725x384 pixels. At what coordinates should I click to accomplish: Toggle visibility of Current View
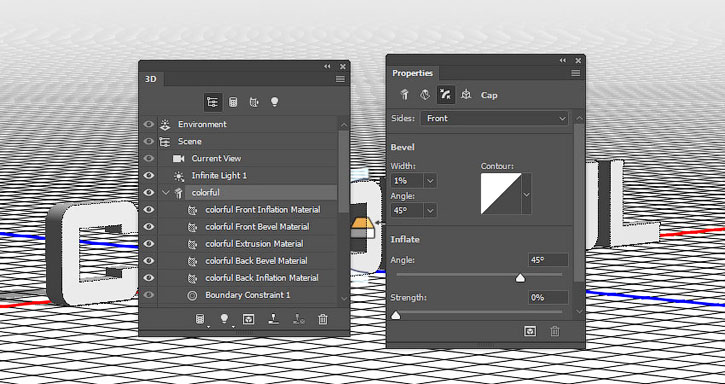point(148,158)
